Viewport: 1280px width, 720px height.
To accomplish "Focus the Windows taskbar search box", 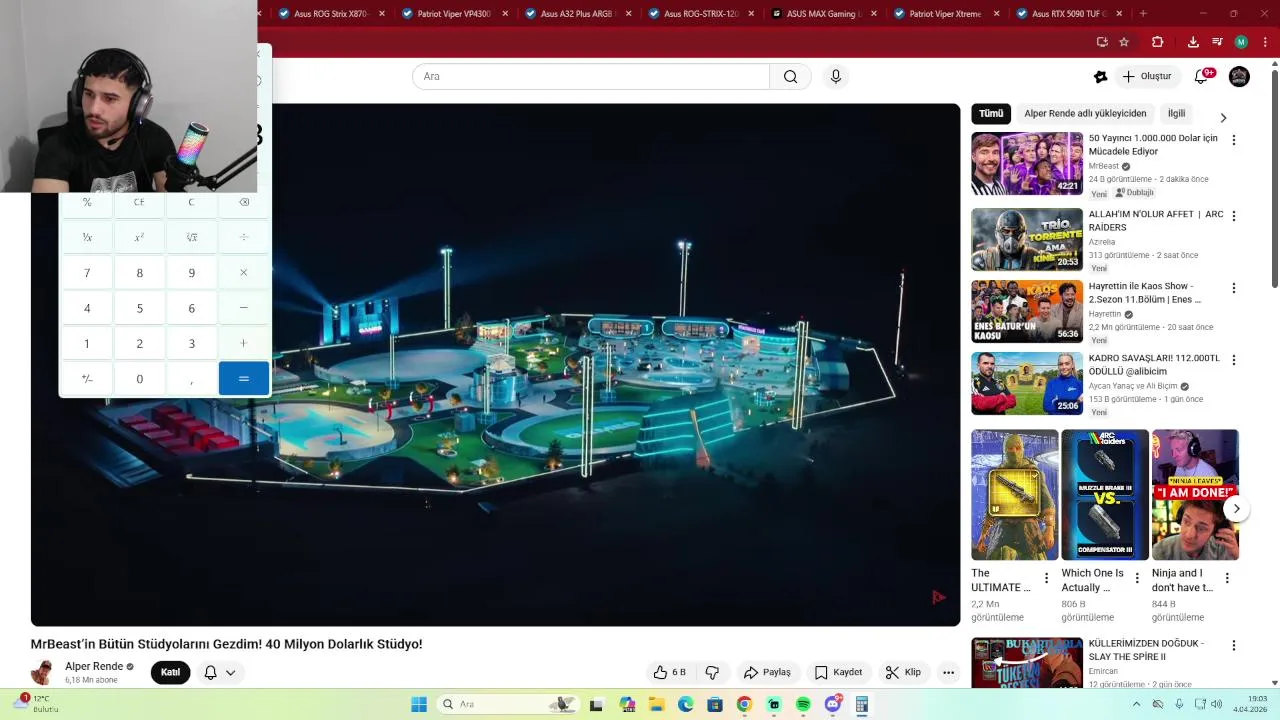I will (509, 704).
